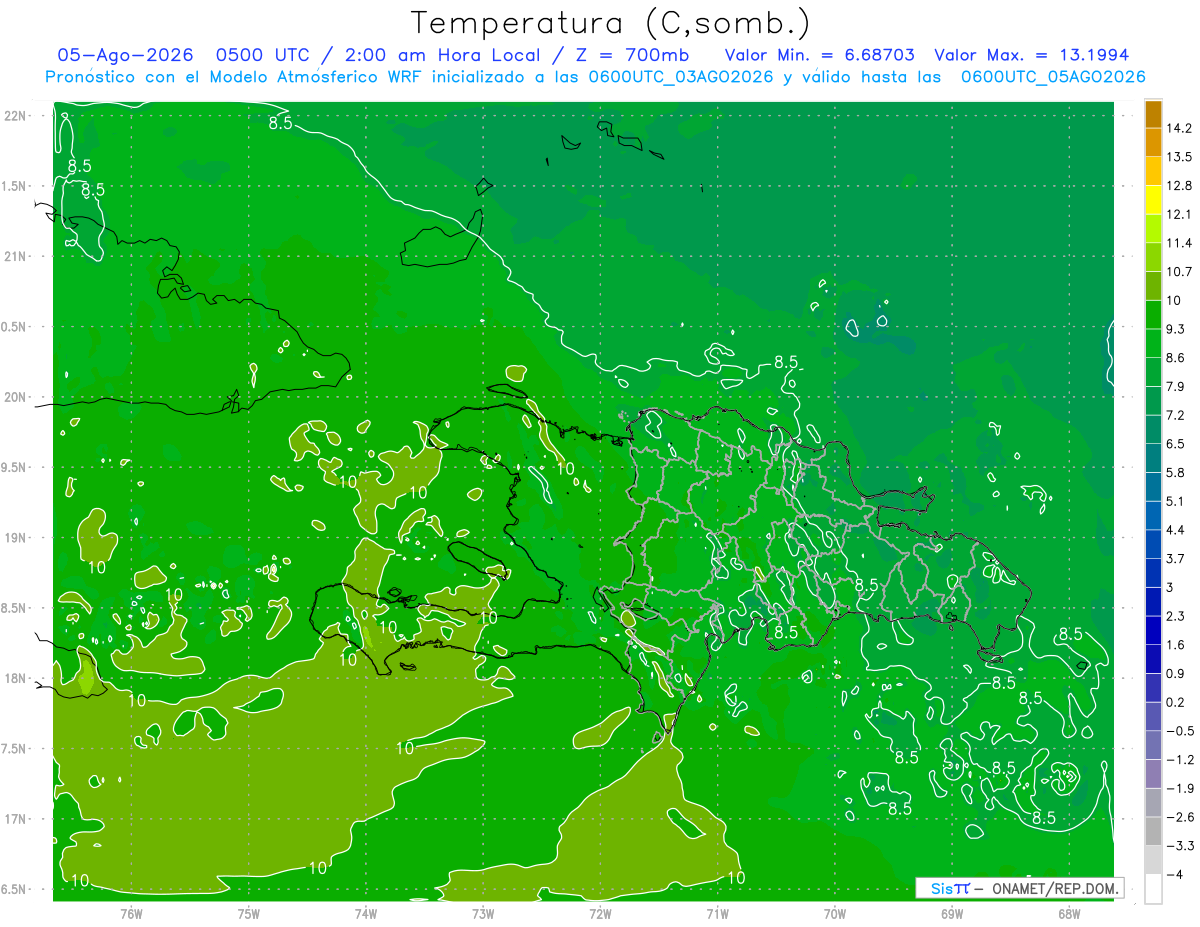Click the '12.1' color scale label
Viewport: 1200px width, 927px height.
(1180, 214)
